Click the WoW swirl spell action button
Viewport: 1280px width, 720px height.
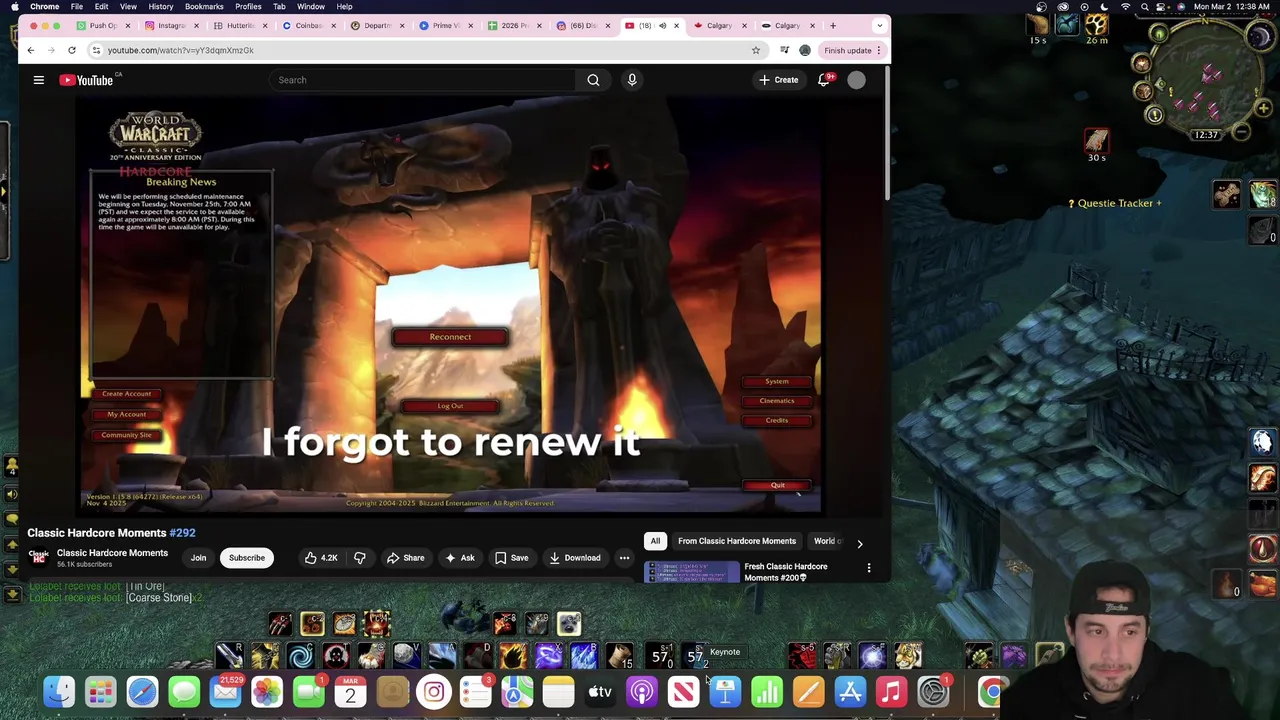click(301, 656)
